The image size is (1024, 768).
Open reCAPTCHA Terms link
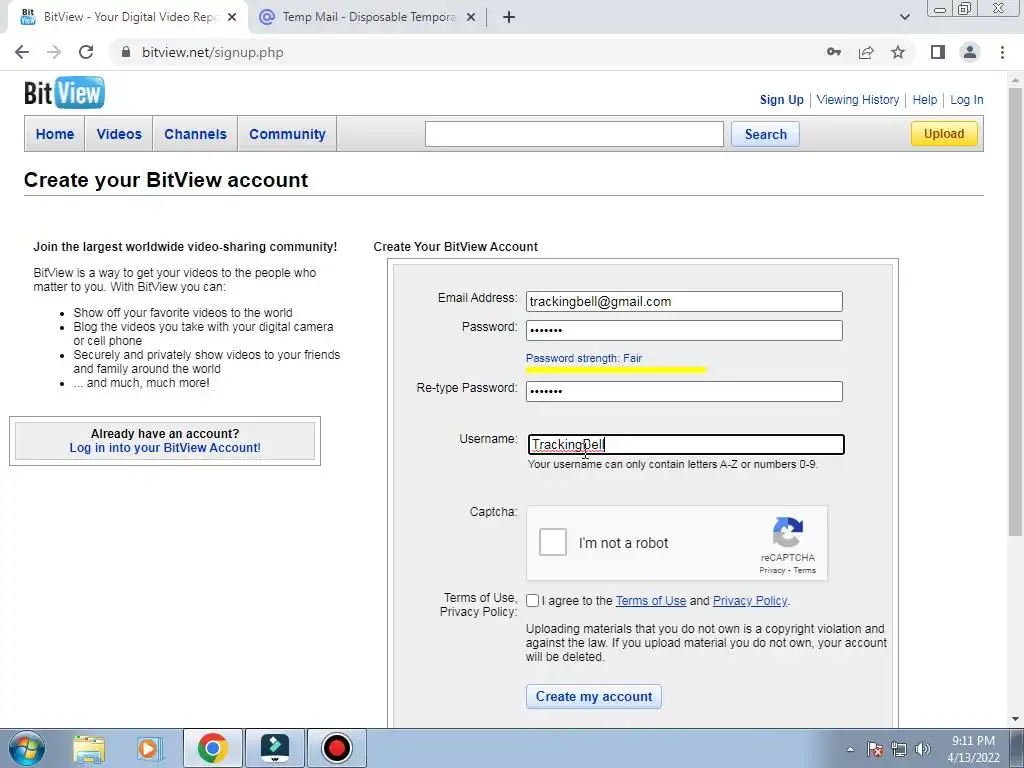pos(805,570)
